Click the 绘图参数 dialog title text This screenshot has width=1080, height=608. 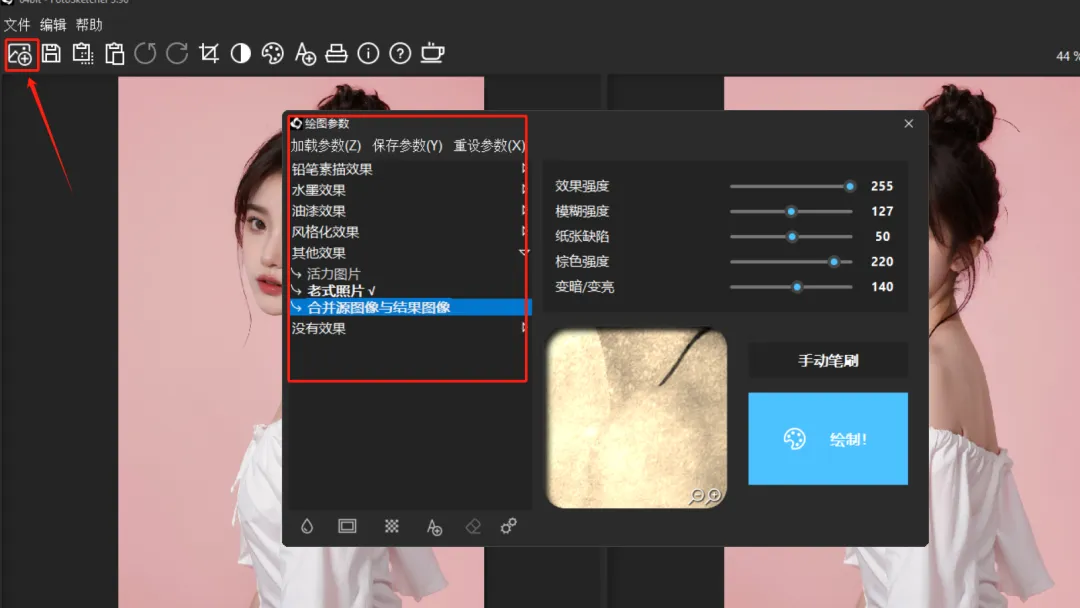(x=327, y=123)
